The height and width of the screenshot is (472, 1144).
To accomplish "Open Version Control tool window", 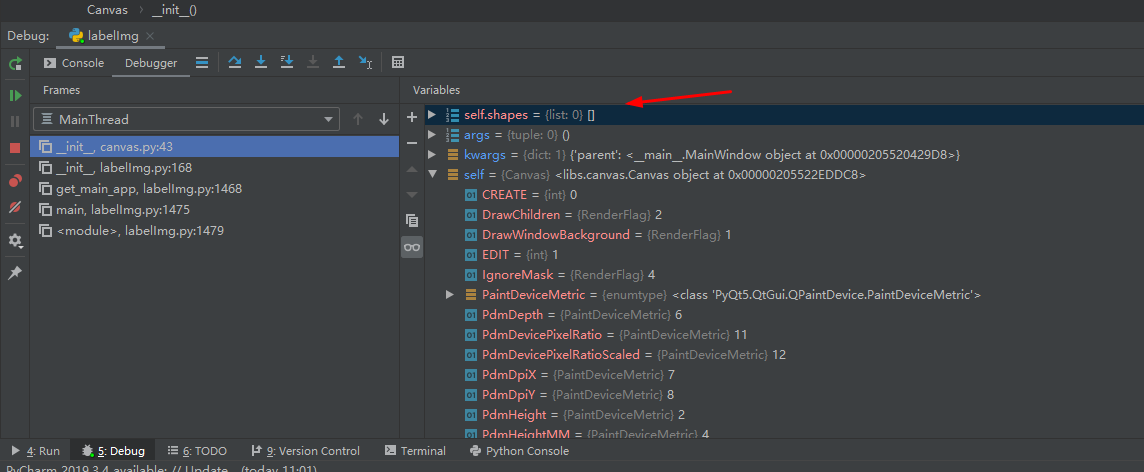I will (305, 451).
